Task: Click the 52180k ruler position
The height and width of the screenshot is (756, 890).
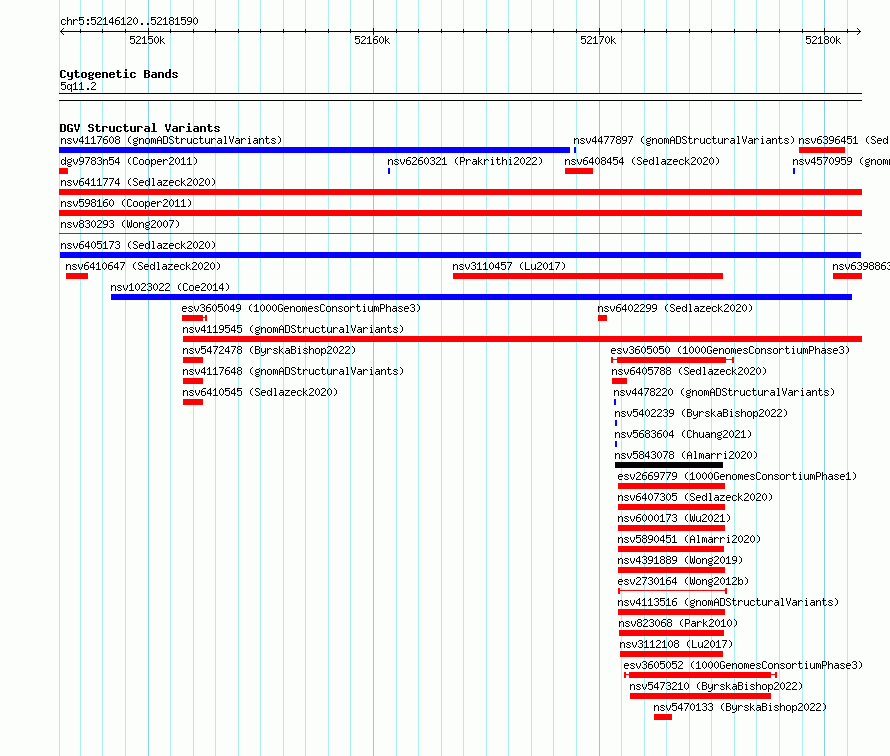Action: point(823,40)
